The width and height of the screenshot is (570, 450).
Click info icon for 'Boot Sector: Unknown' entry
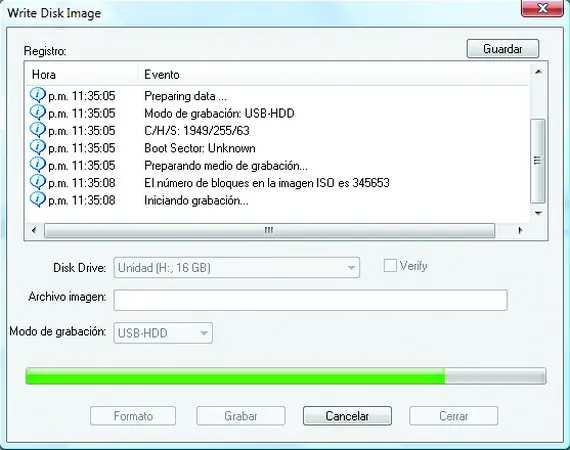(x=37, y=148)
